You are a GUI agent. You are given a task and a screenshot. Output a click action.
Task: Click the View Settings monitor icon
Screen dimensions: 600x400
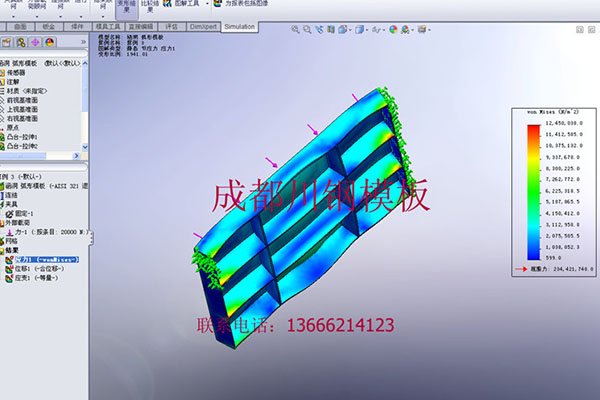(422, 29)
